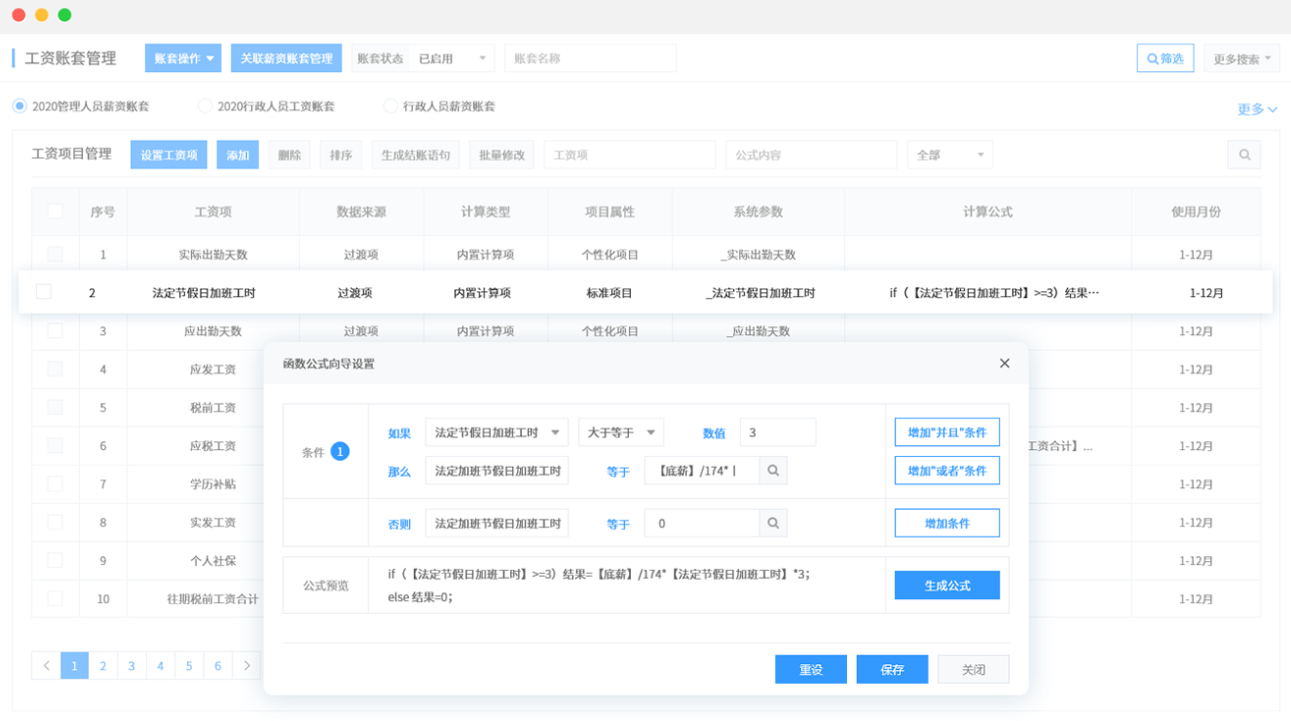1291x721 pixels.
Task: Go to page 3 in pagination
Action: (x=131, y=665)
